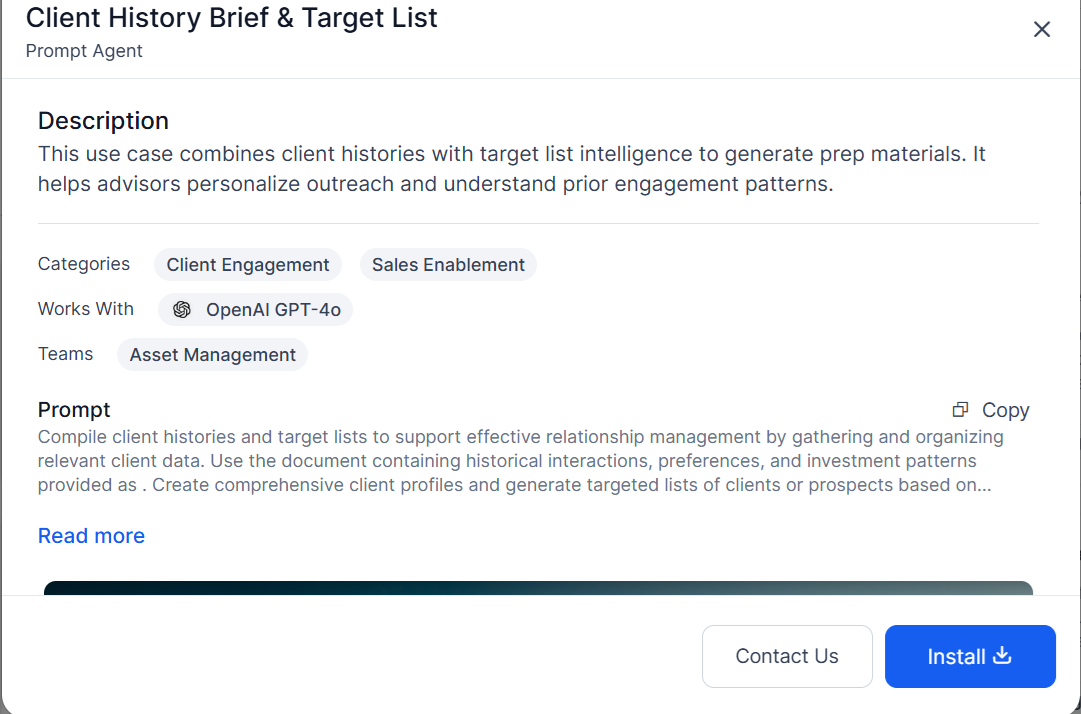Click the Copy label text
This screenshot has height=714, width=1081.
1005,410
